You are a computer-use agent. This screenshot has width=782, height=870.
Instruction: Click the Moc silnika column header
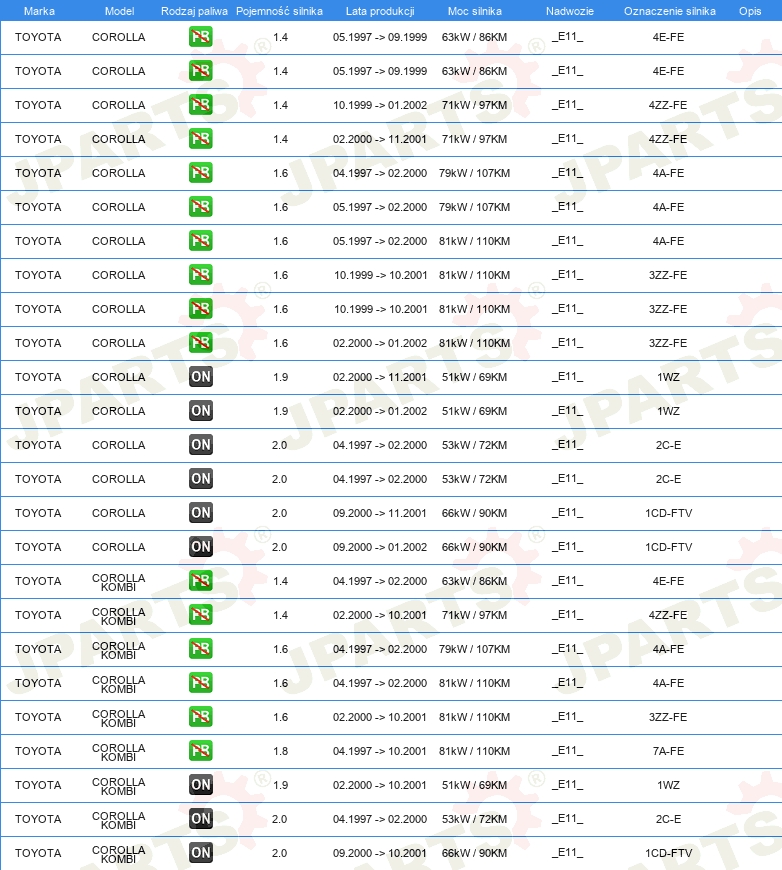coord(475,11)
